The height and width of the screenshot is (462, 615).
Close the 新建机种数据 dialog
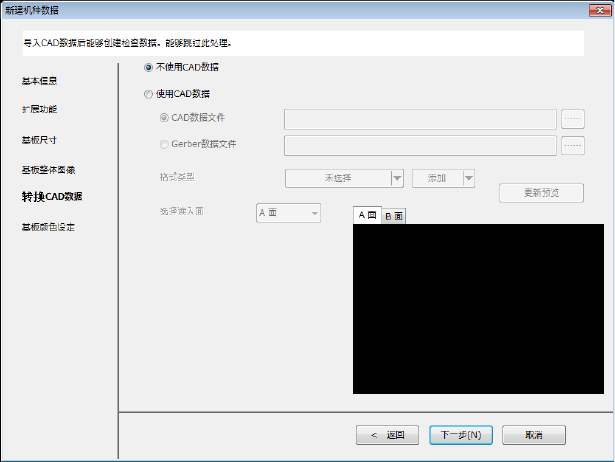coord(600,11)
